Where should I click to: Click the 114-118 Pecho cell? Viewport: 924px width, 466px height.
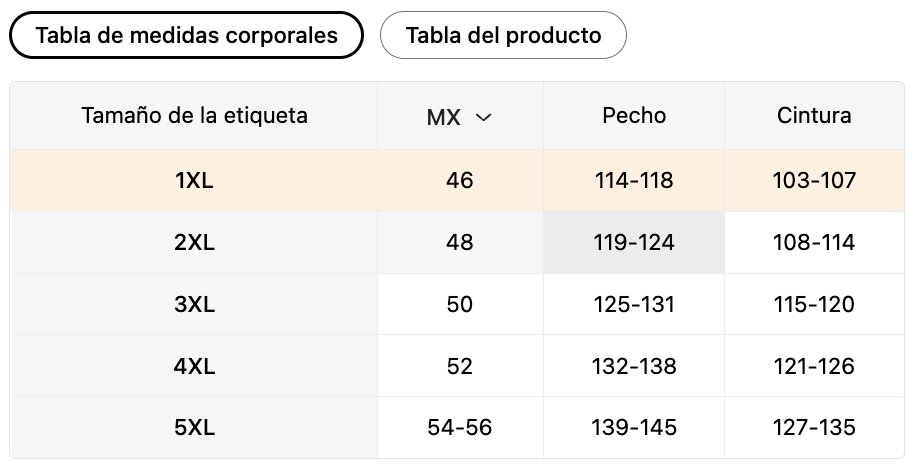pos(634,180)
